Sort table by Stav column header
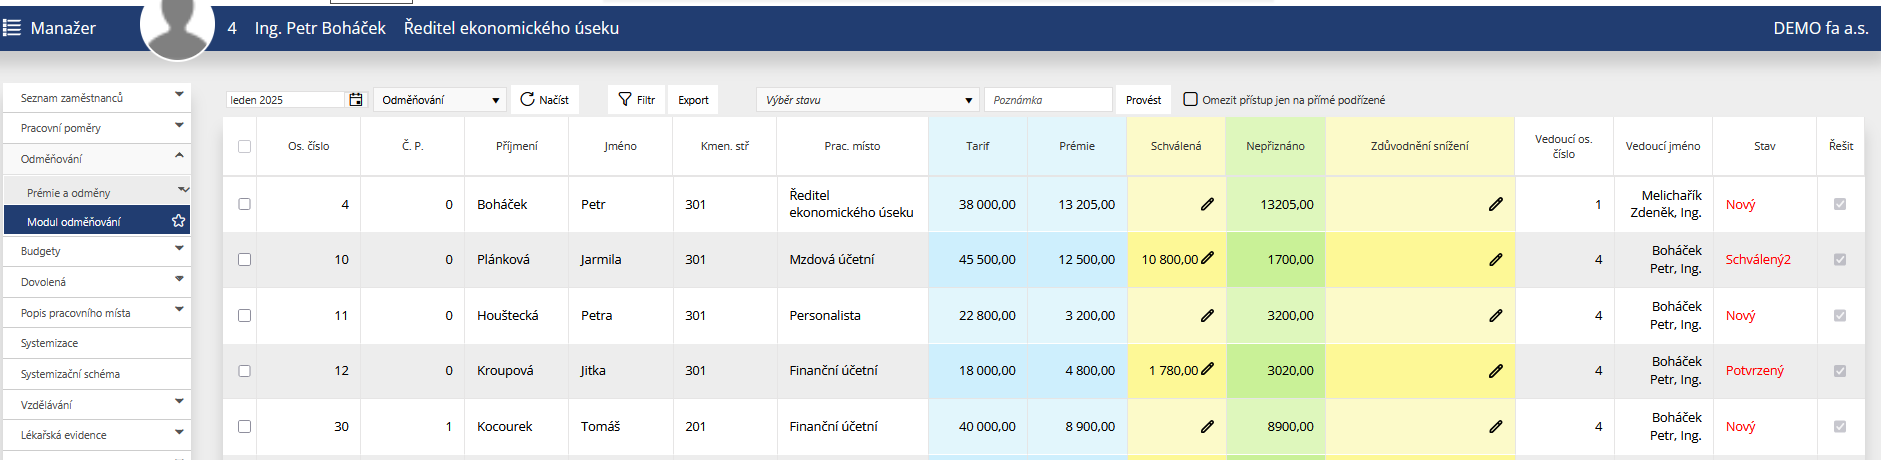 click(x=1765, y=146)
